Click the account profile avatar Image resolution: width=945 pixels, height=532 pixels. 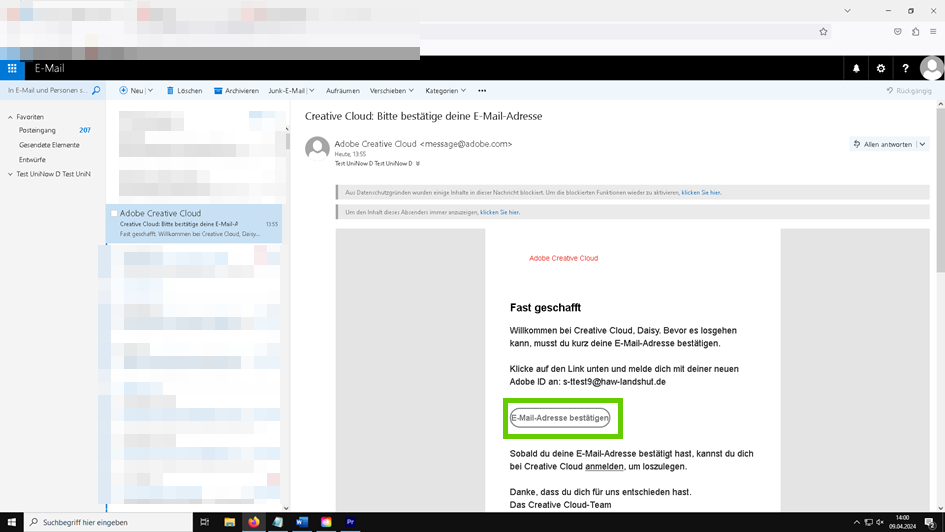(x=932, y=68)
